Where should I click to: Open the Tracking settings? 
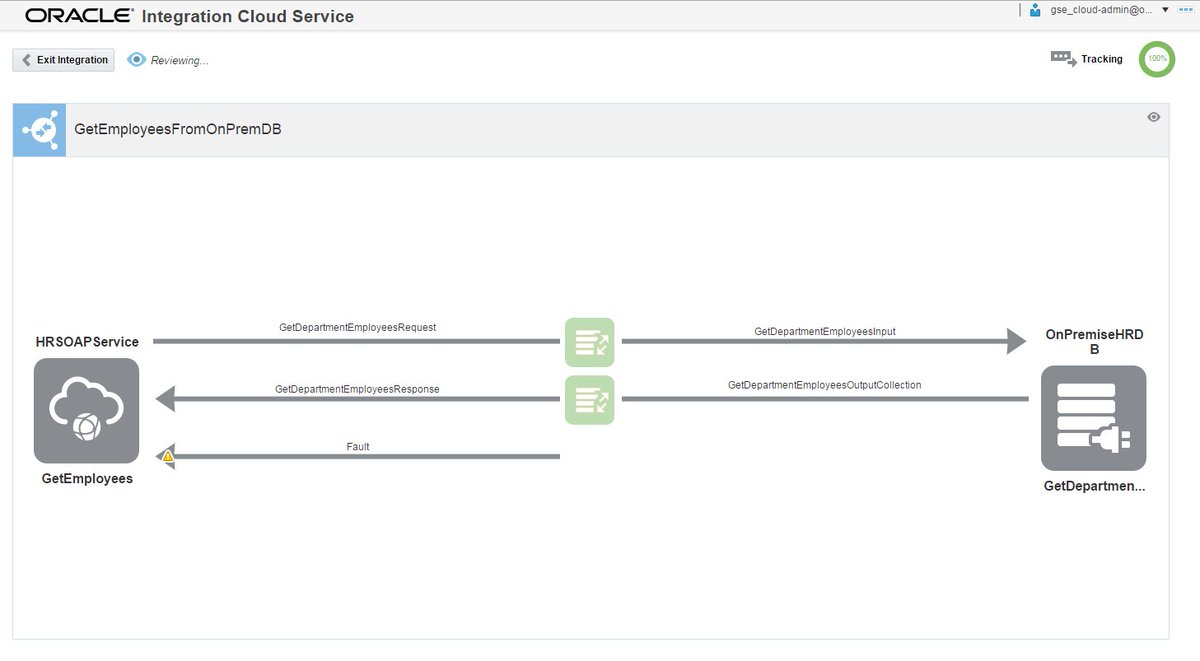pyautogui.click(x=1086, y=59)
